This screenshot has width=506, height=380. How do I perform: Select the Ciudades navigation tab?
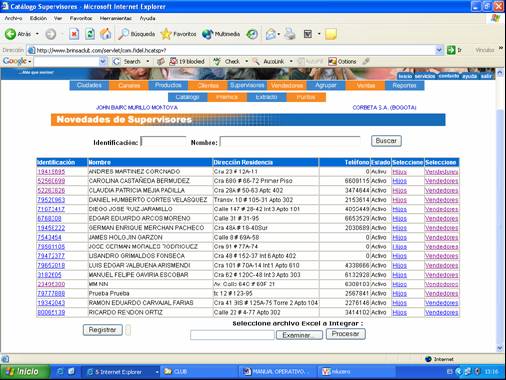[x=89, y=85]
